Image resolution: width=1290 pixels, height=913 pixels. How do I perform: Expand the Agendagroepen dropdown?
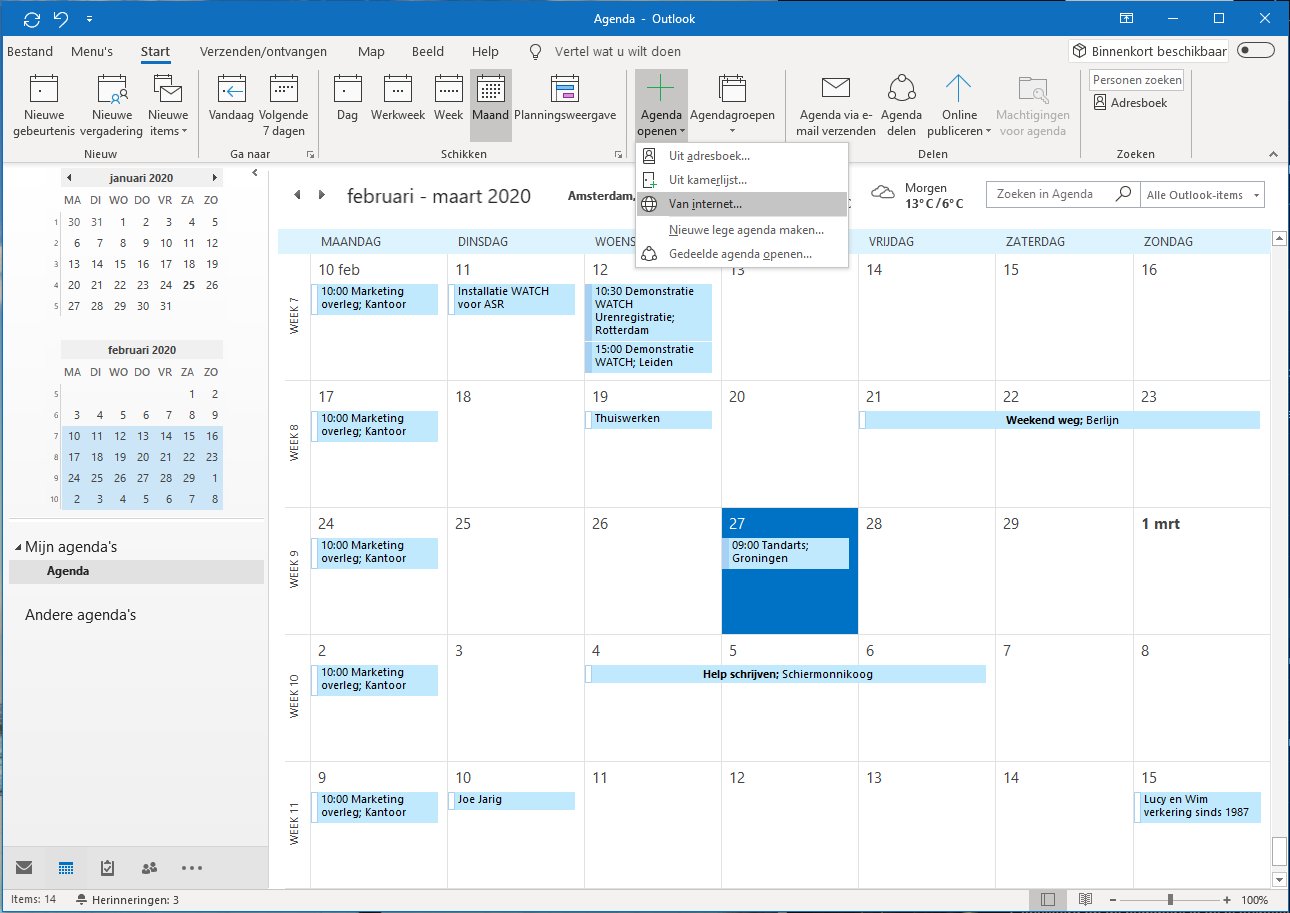coord(732,105)
